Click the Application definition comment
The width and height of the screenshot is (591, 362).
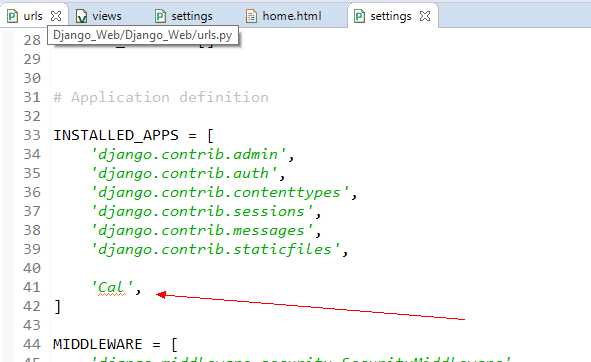[x=161, y=97]
